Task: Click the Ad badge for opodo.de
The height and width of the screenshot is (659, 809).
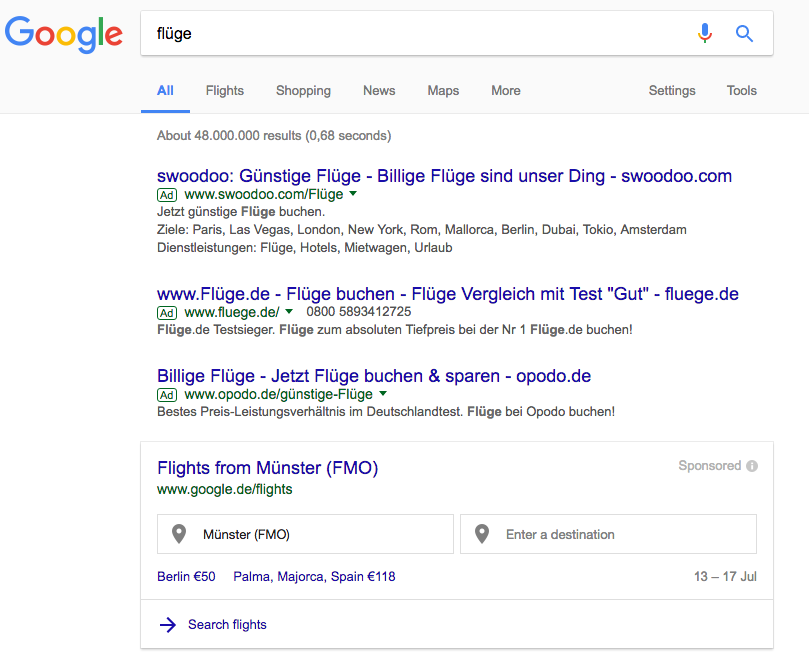Action: tap(167, 395)
